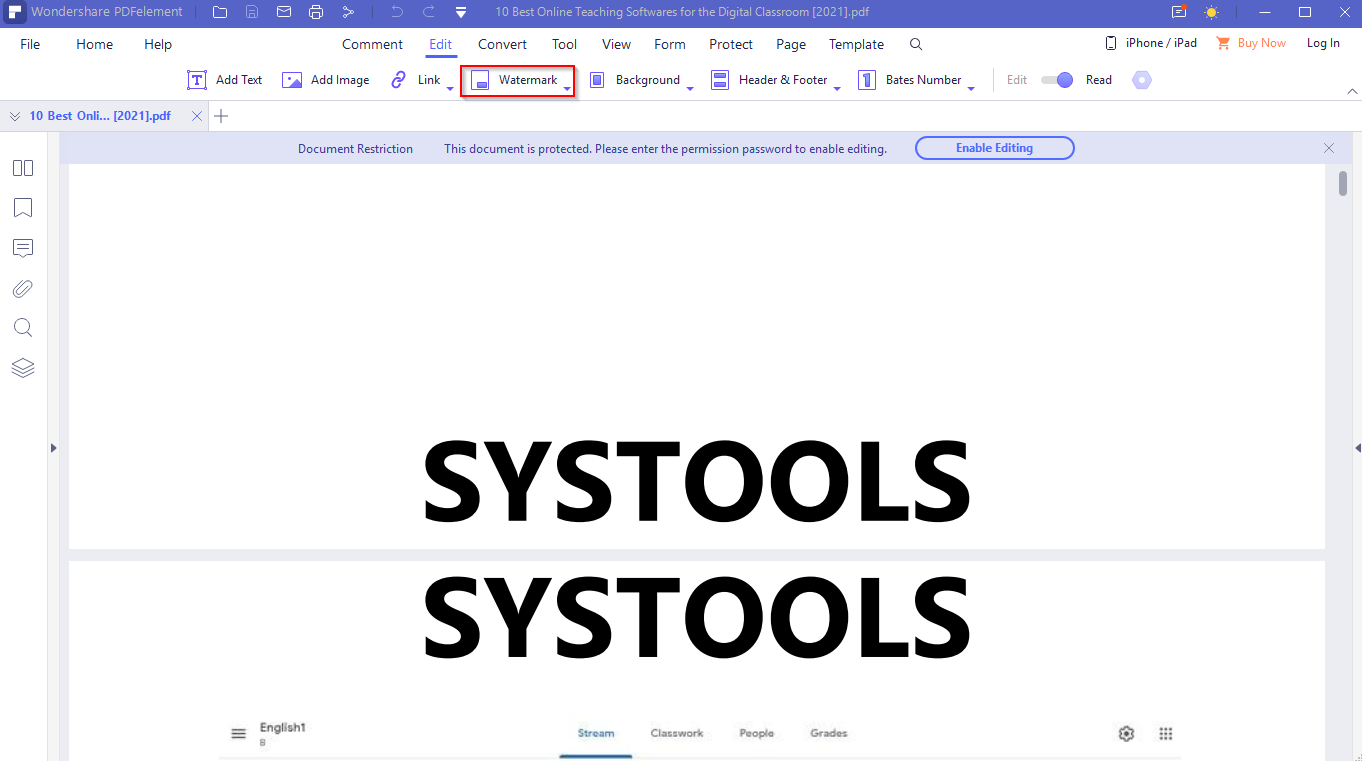Switch to the Comment tab

372,44
